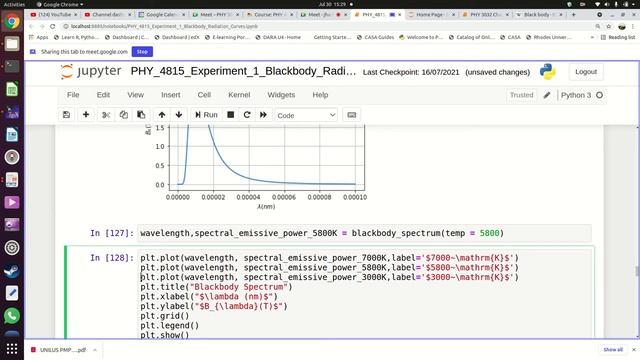Save notebook with the floppy disk icon
The height and width of the screenshot is (360, 640).
tap(67, 115)
